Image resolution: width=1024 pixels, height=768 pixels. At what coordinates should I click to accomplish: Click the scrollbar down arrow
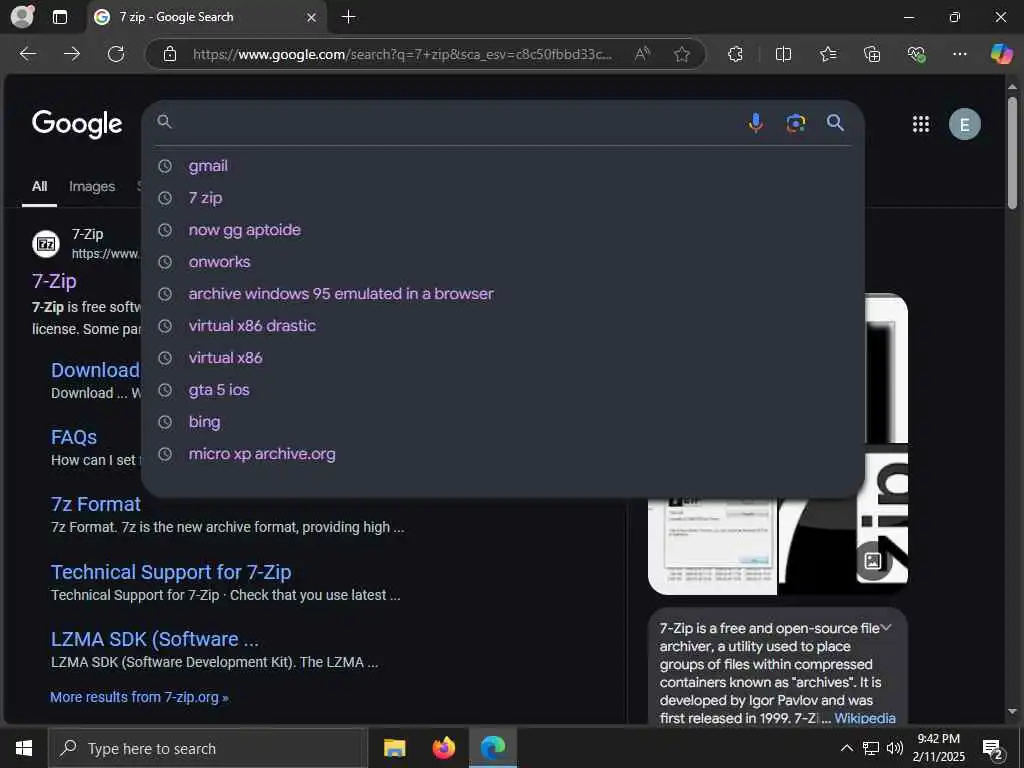(x=1012, y=711)
